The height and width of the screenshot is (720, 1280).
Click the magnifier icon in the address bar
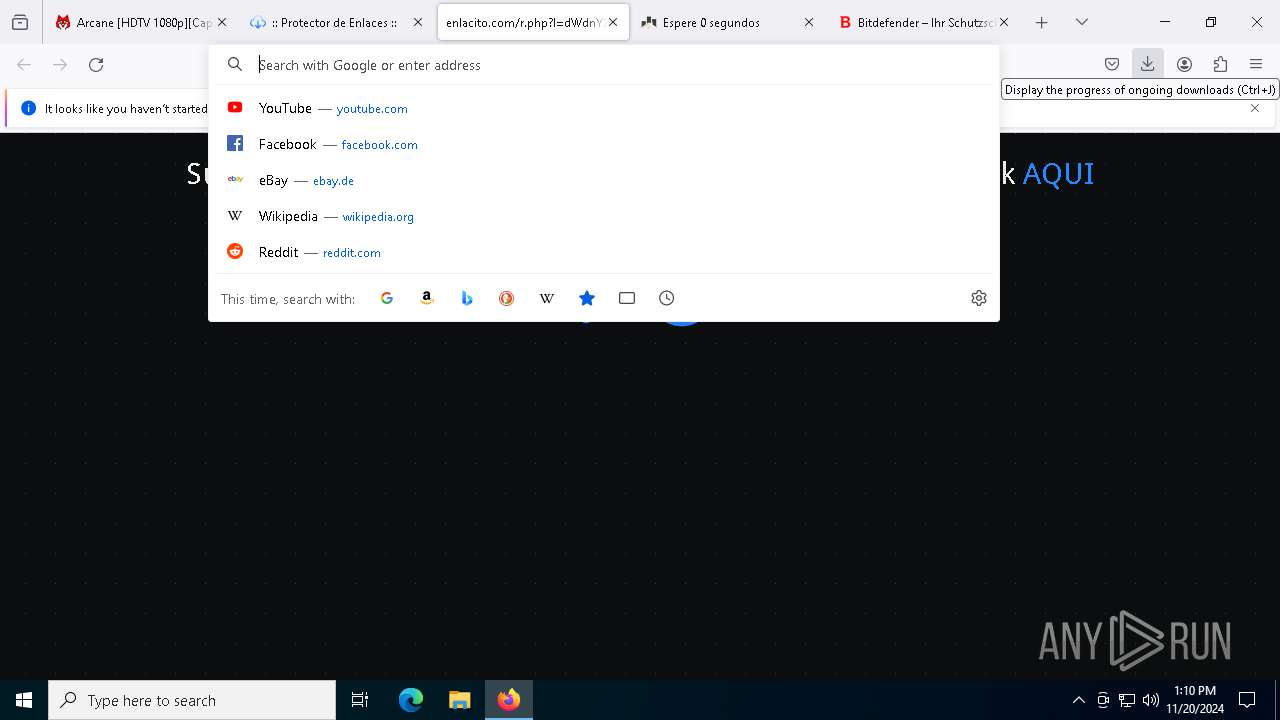(235, 65)
